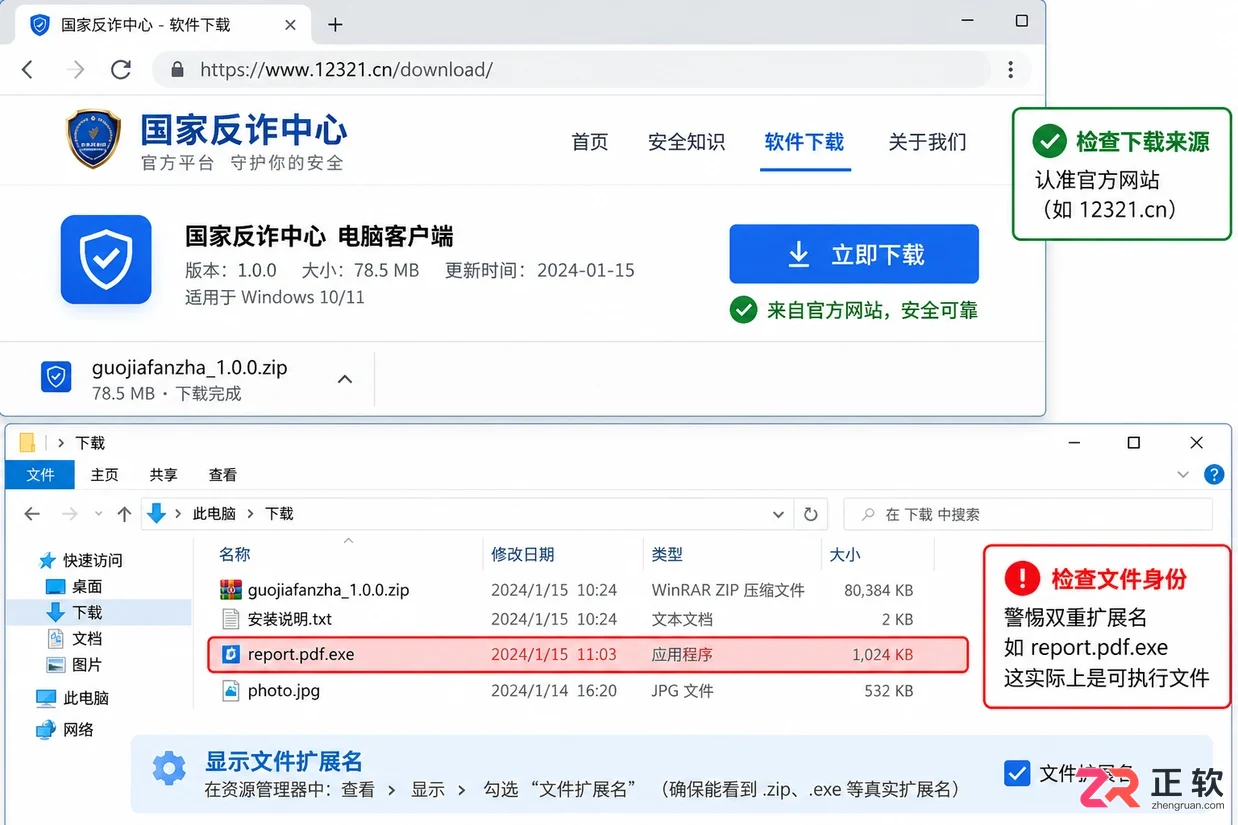Click the WinRAR icon of the zip file
Viewport: 1238px width, 825px height.
[231, 590]
